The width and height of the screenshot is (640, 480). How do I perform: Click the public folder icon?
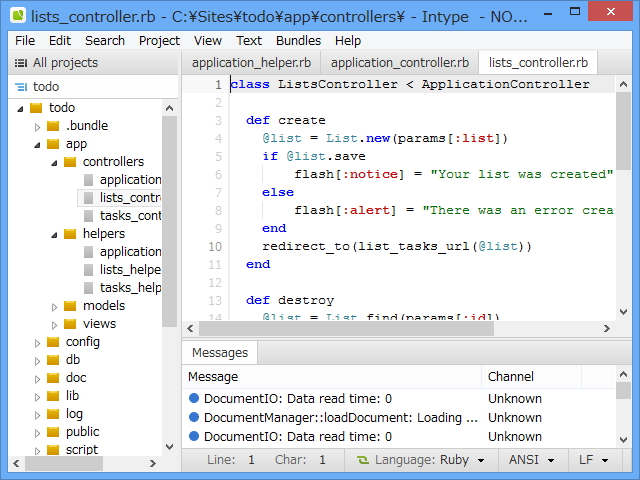(53, 431)
